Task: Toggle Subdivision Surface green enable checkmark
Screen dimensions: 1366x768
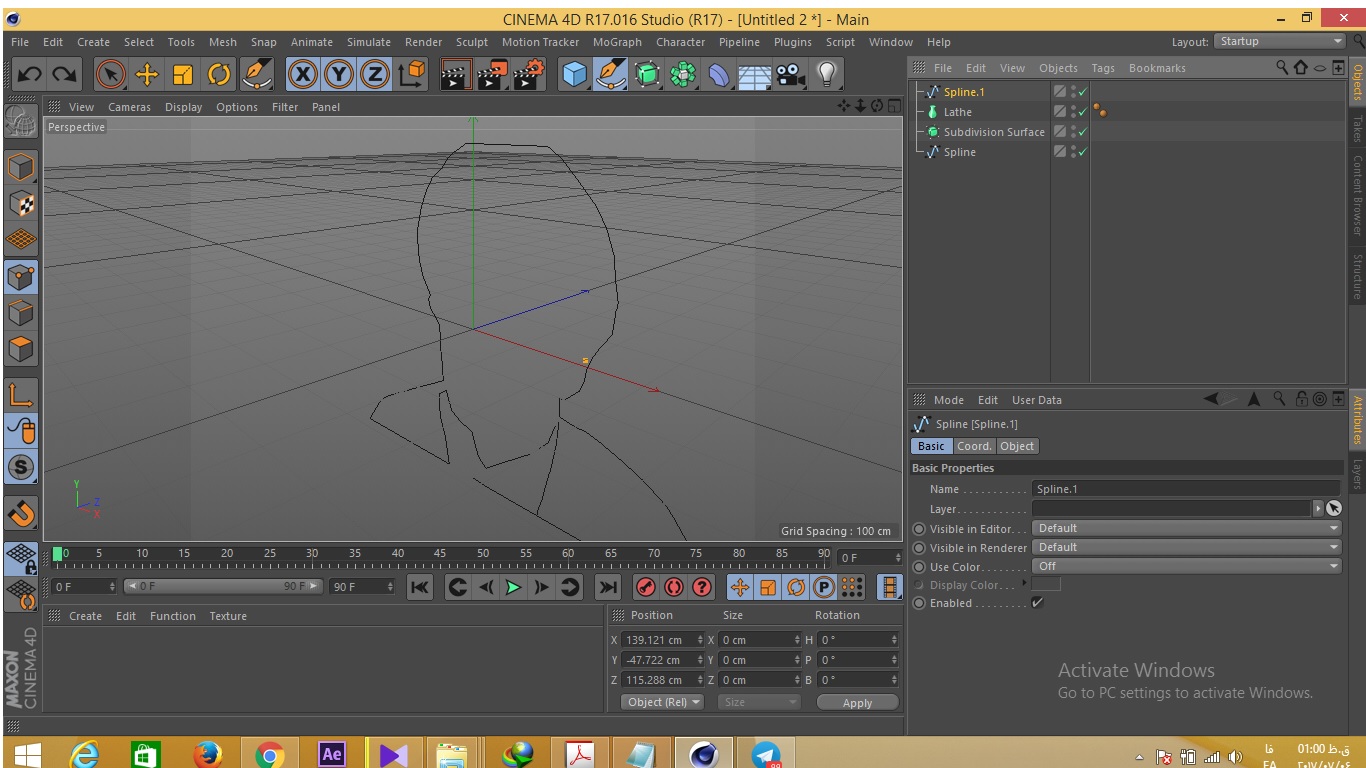Action: point(1082,132)
